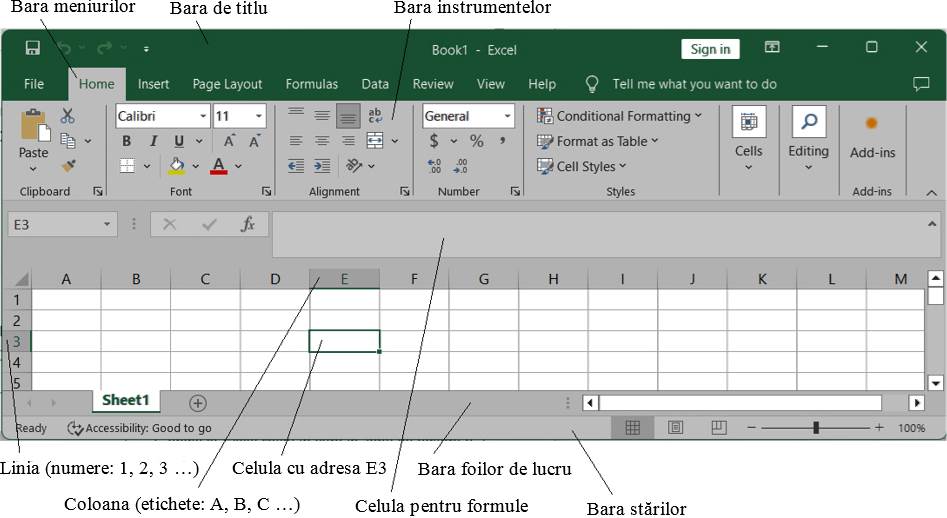This screenshot has height=518, width=947.
Task: Open the font size 11 dropdown
Action: coord(258,116)
